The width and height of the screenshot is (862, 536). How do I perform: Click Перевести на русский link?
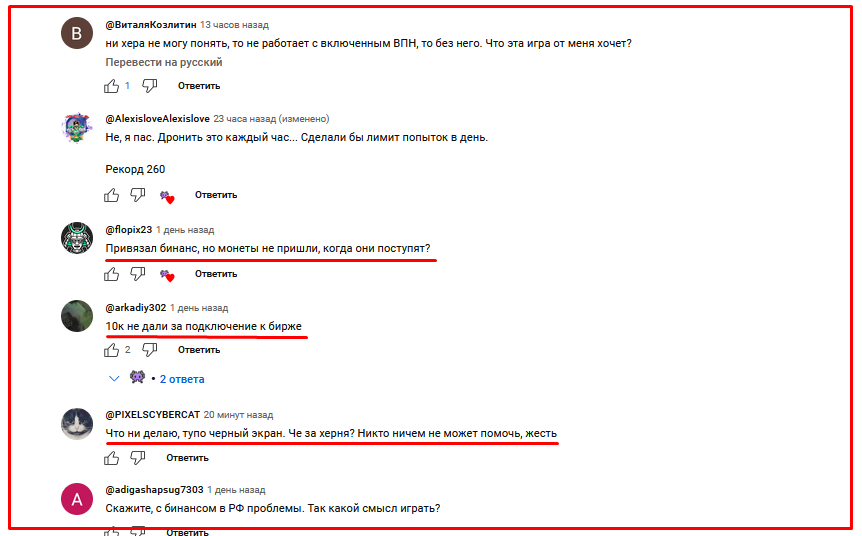point(164,62)
